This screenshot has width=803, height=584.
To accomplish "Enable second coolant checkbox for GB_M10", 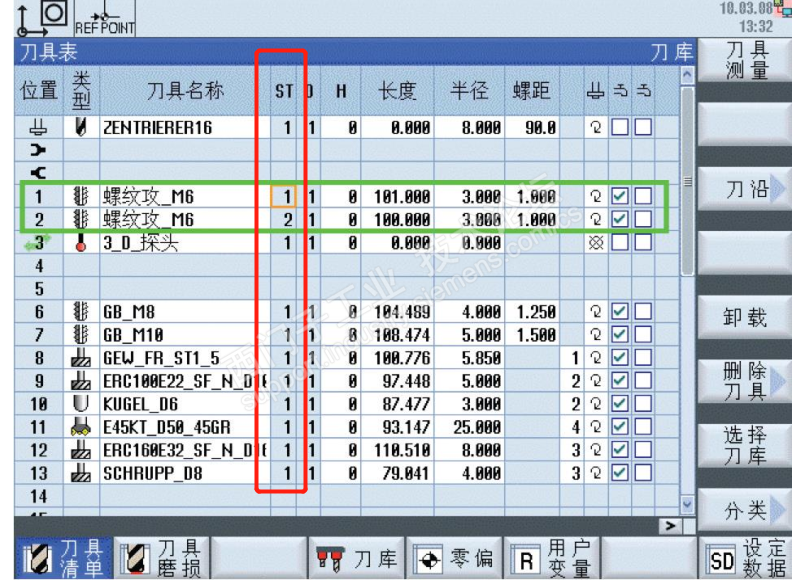I will [x=643, y=335].
